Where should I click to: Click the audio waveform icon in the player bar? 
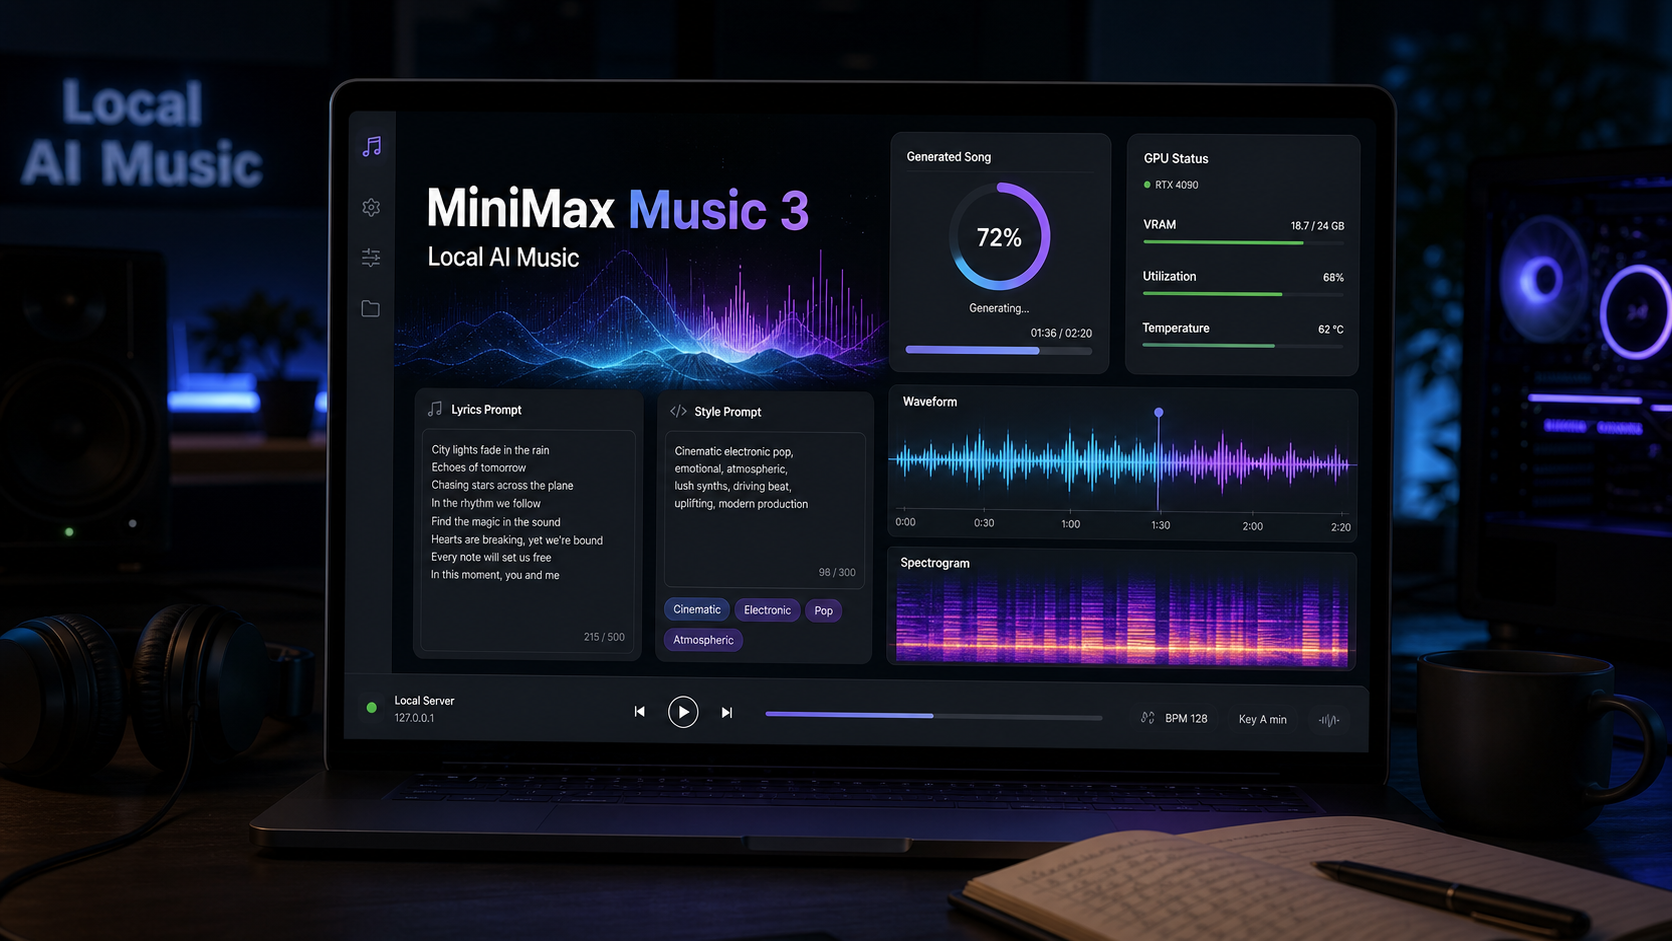tap(1329, 719)
